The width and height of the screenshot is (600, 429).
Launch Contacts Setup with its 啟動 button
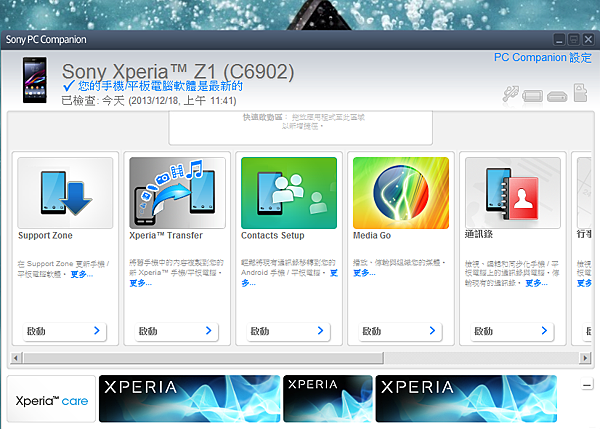pos(289,331)
